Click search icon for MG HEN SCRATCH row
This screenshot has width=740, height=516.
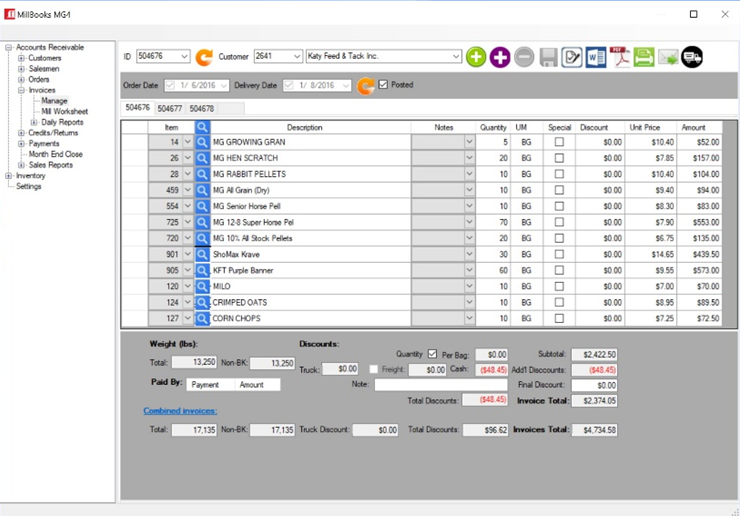[202, 158]
